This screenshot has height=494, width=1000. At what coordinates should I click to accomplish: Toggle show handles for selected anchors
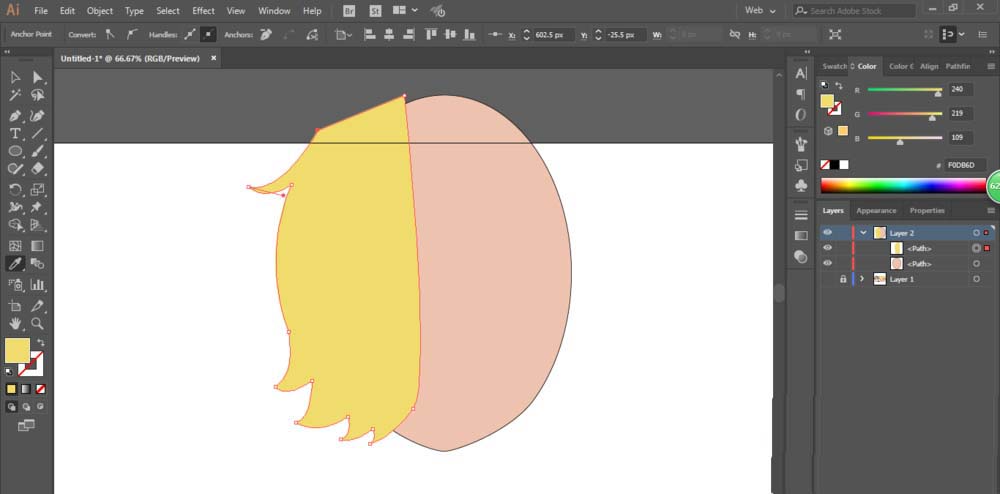click(x=189, y=34)
